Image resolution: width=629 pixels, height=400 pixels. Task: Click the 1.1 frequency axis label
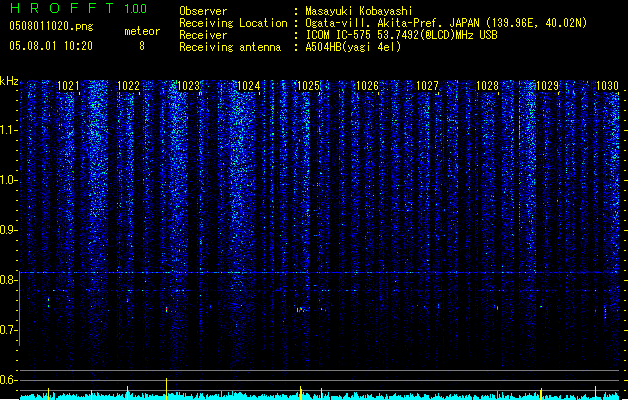[9, 130]
